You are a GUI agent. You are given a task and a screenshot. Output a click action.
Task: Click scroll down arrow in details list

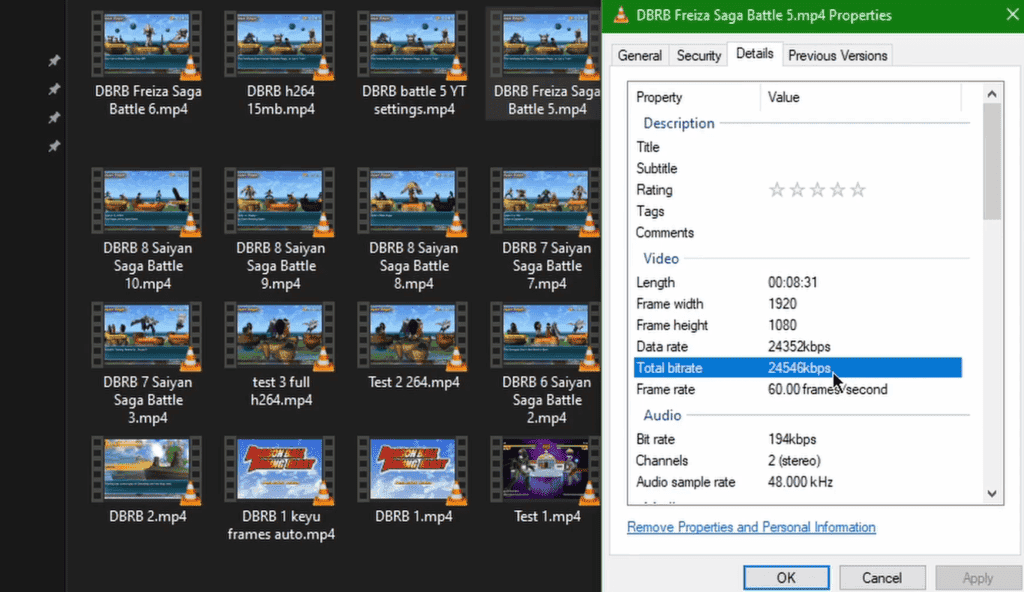pos(992,494)
